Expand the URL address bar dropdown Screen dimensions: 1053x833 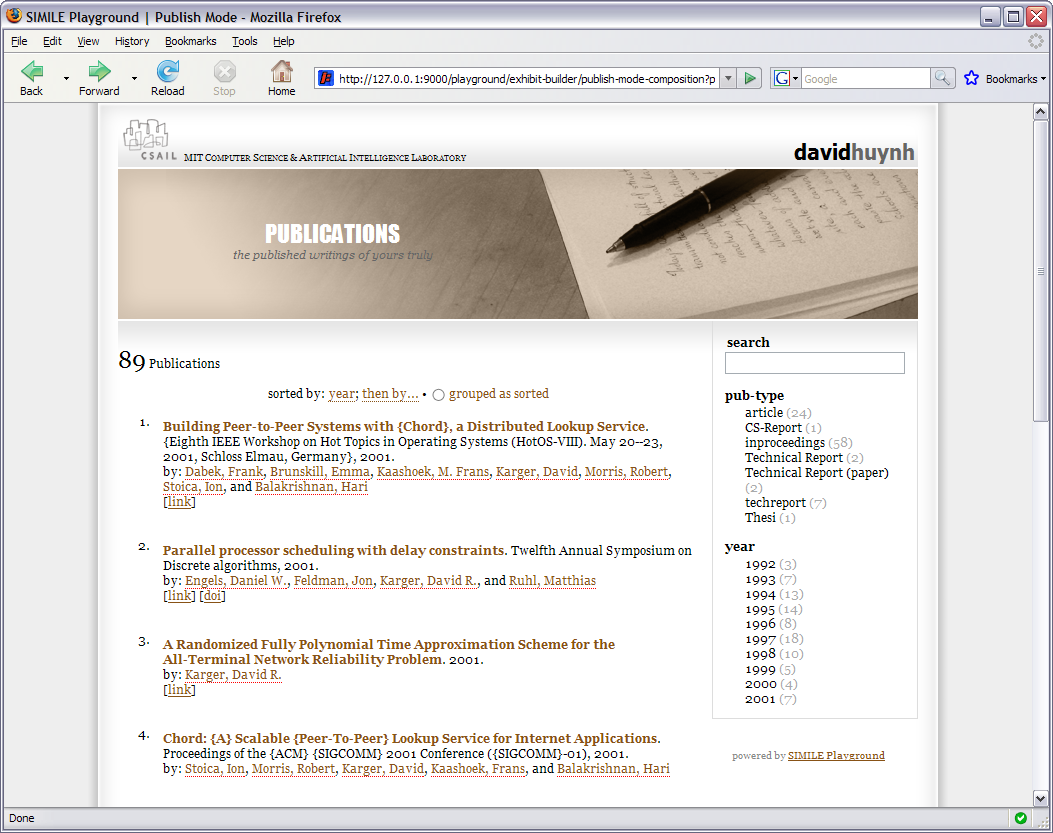click(728, 79)
